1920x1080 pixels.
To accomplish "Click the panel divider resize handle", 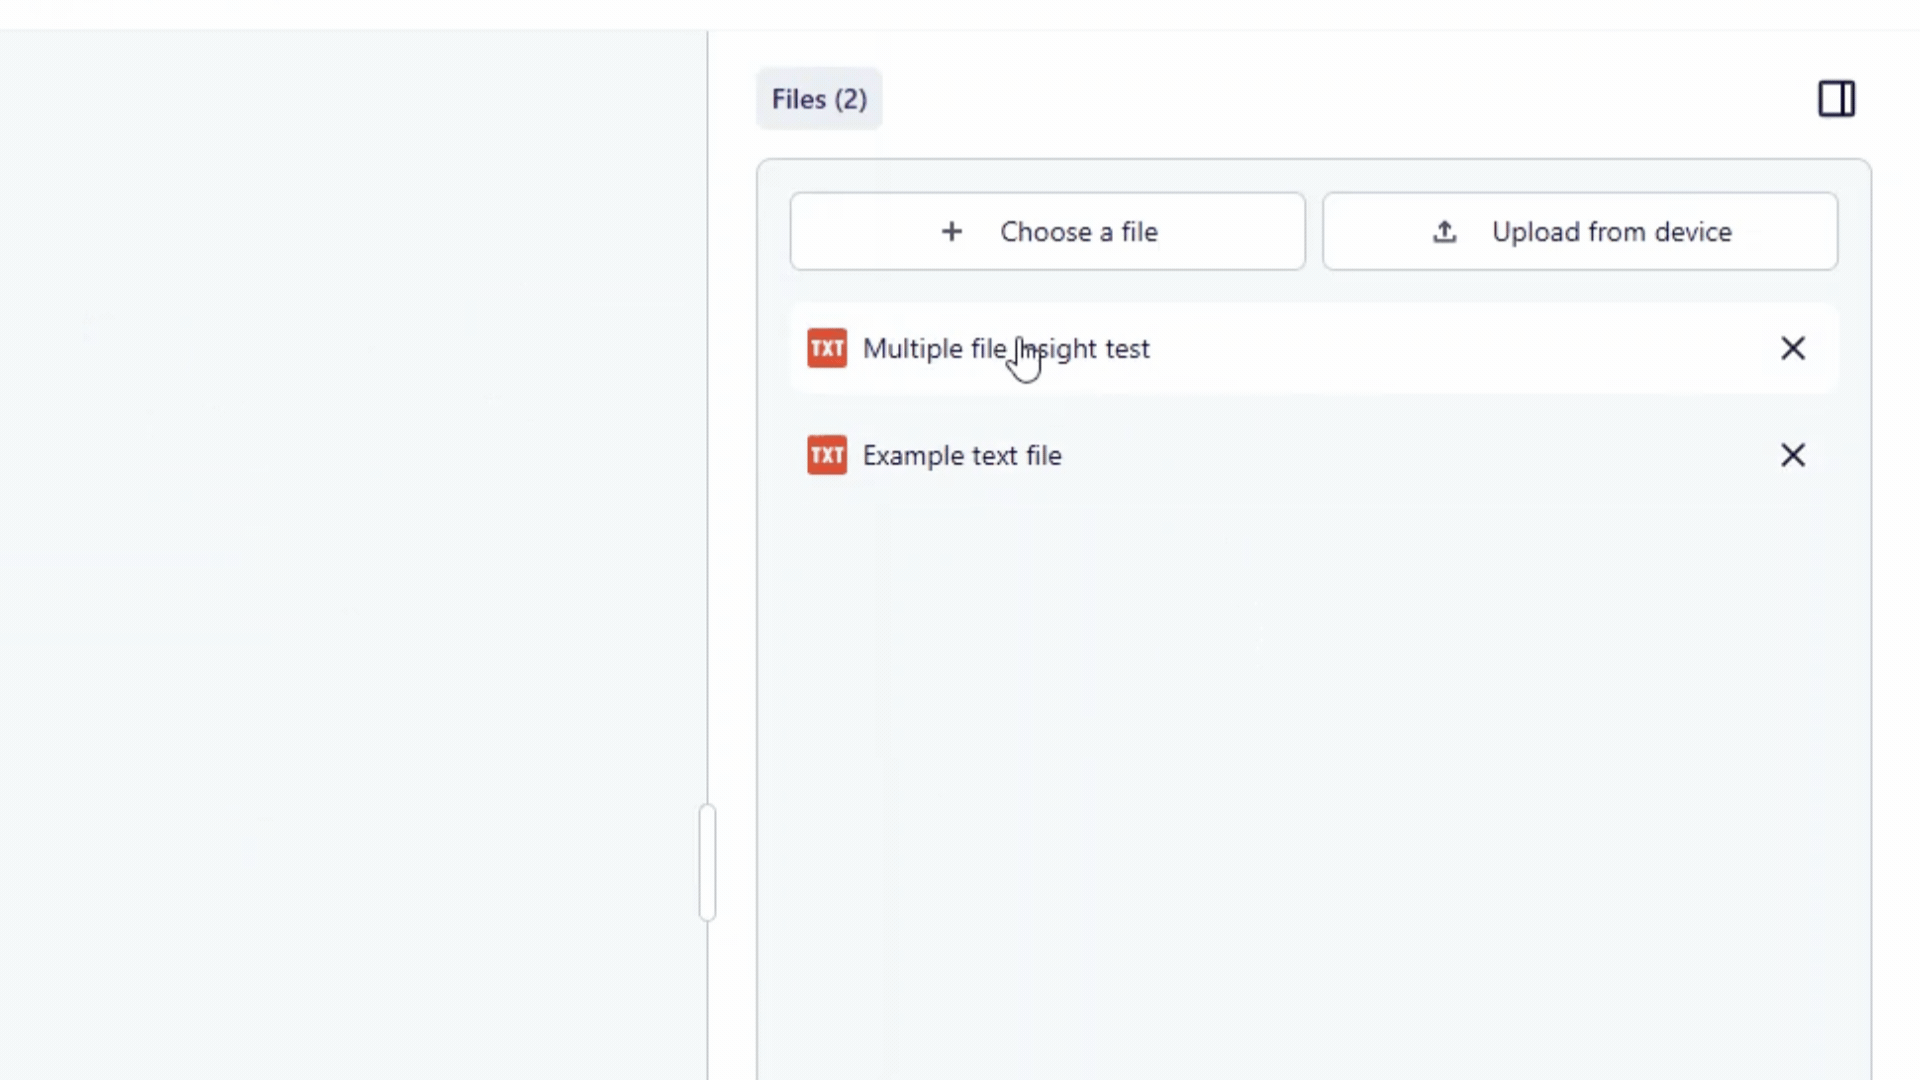I will coord(707,862).
